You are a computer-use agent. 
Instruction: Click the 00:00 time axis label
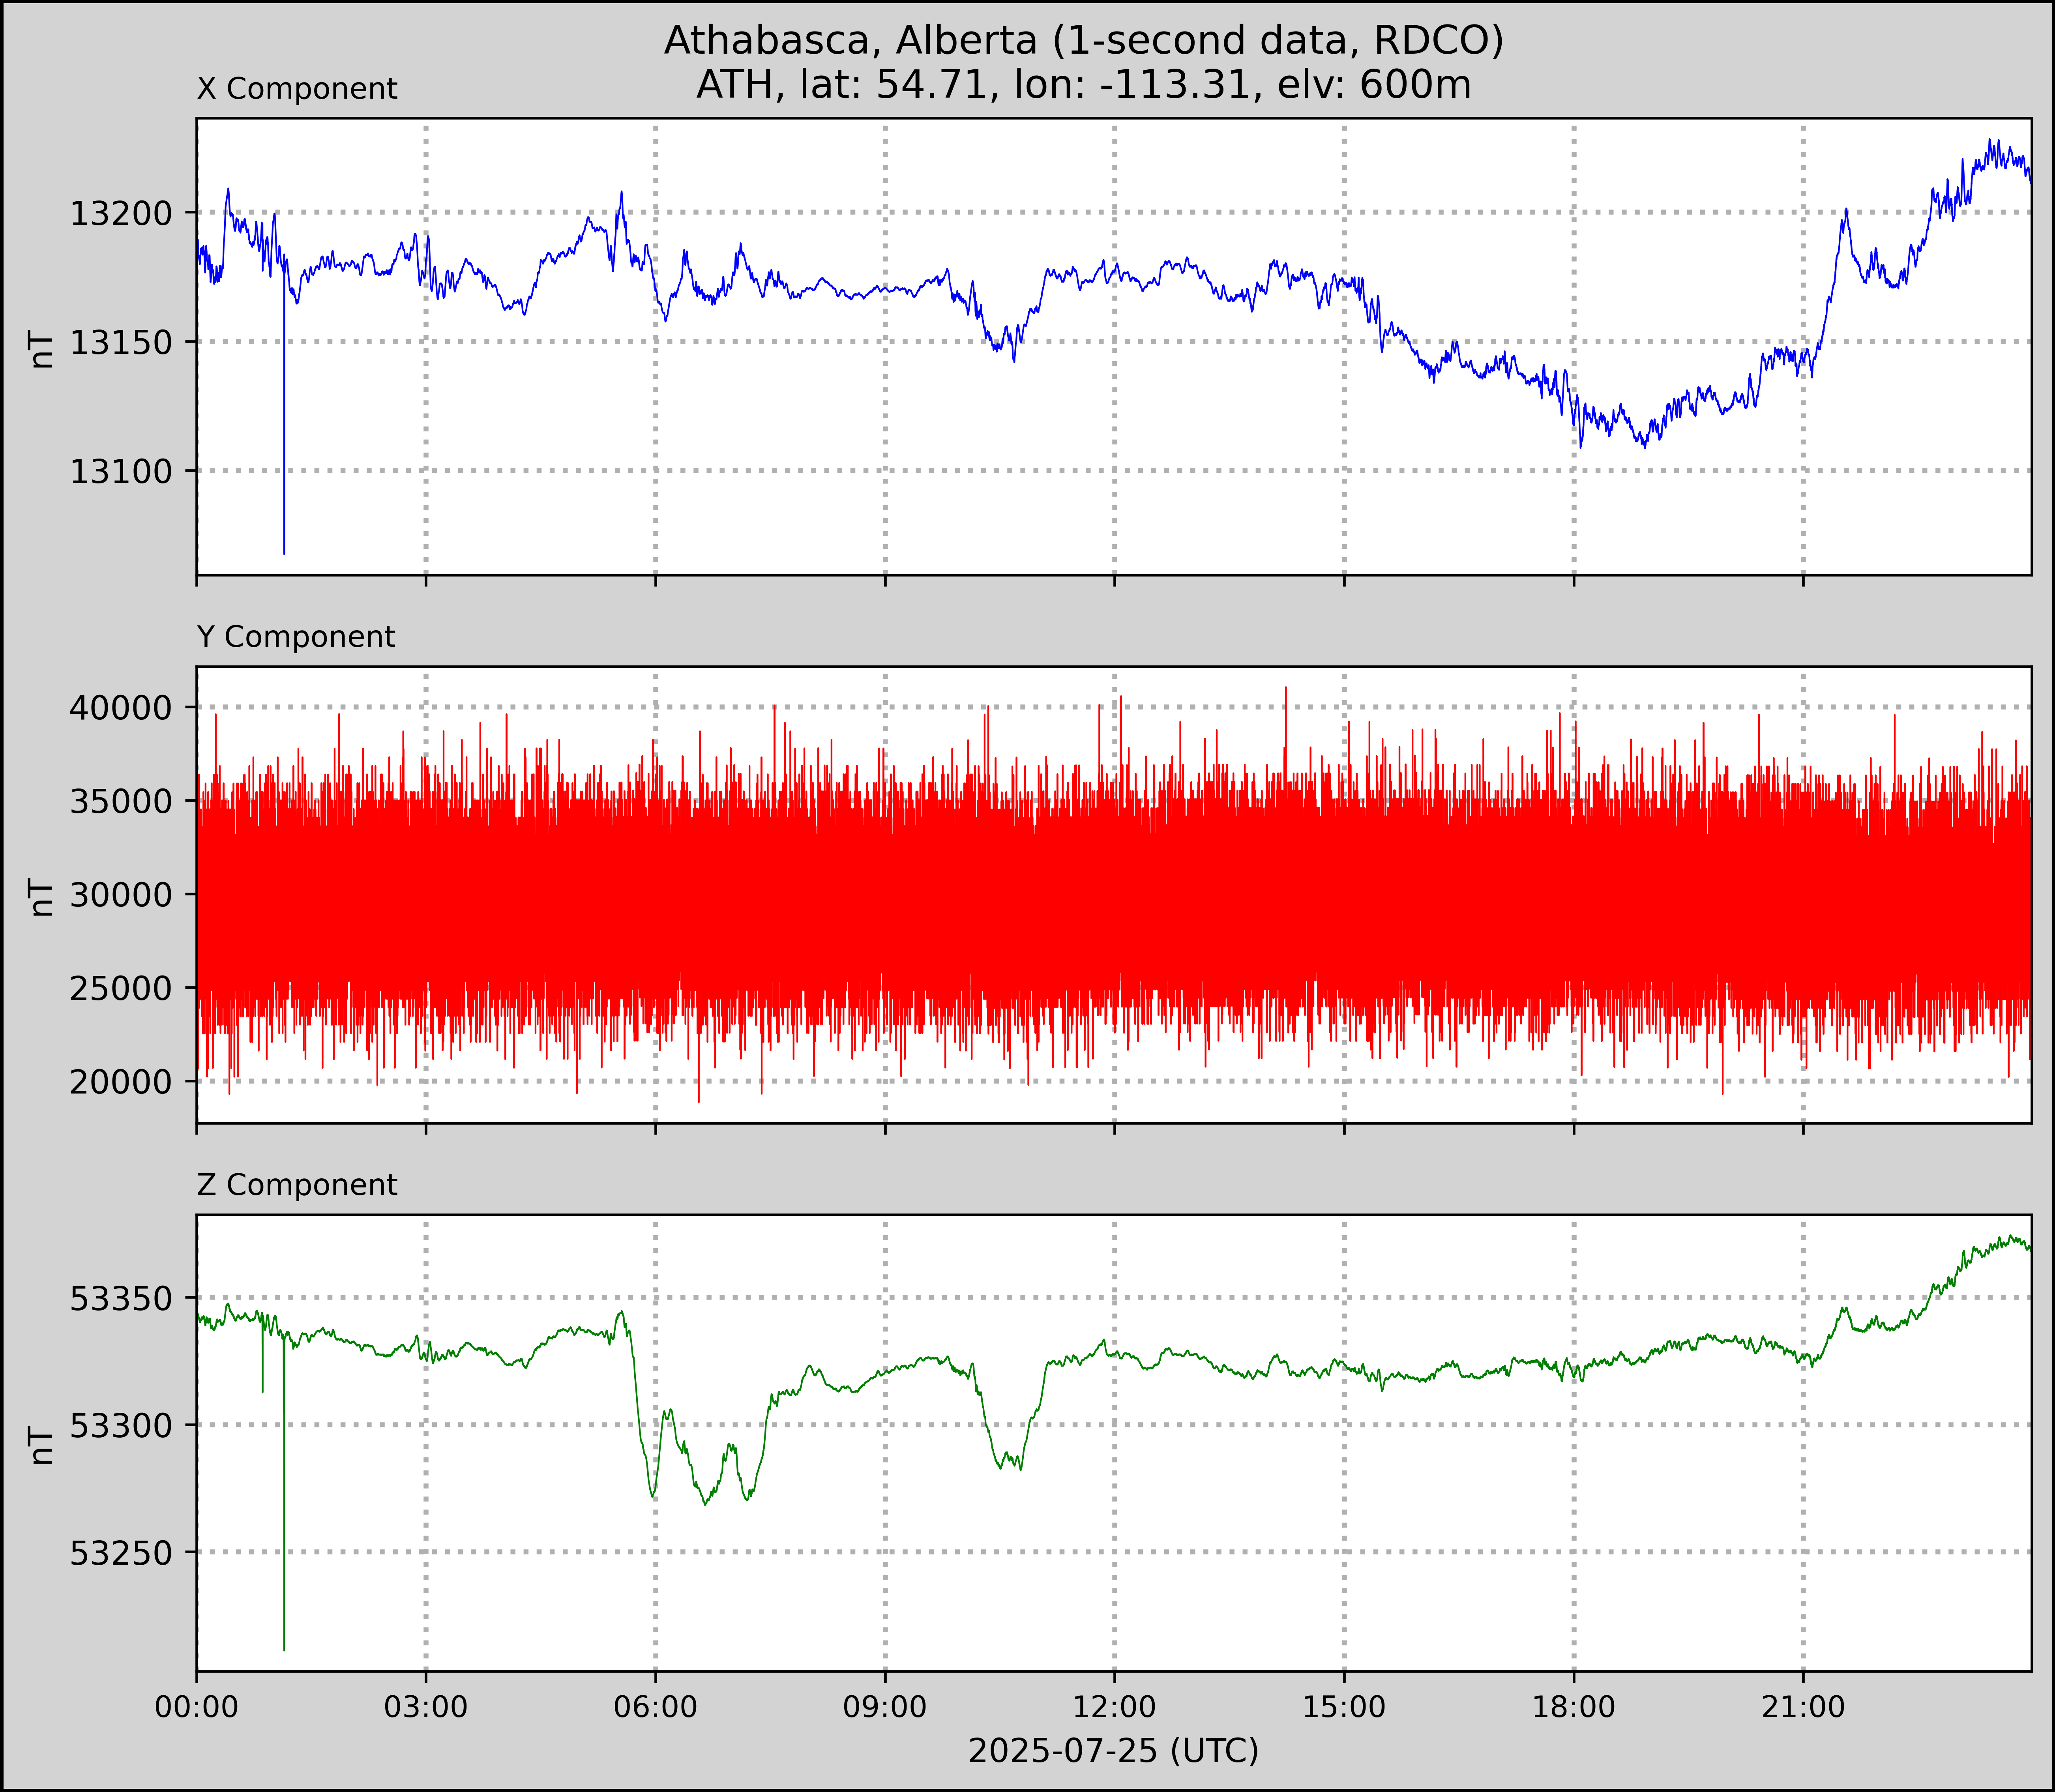point(197,1707)
